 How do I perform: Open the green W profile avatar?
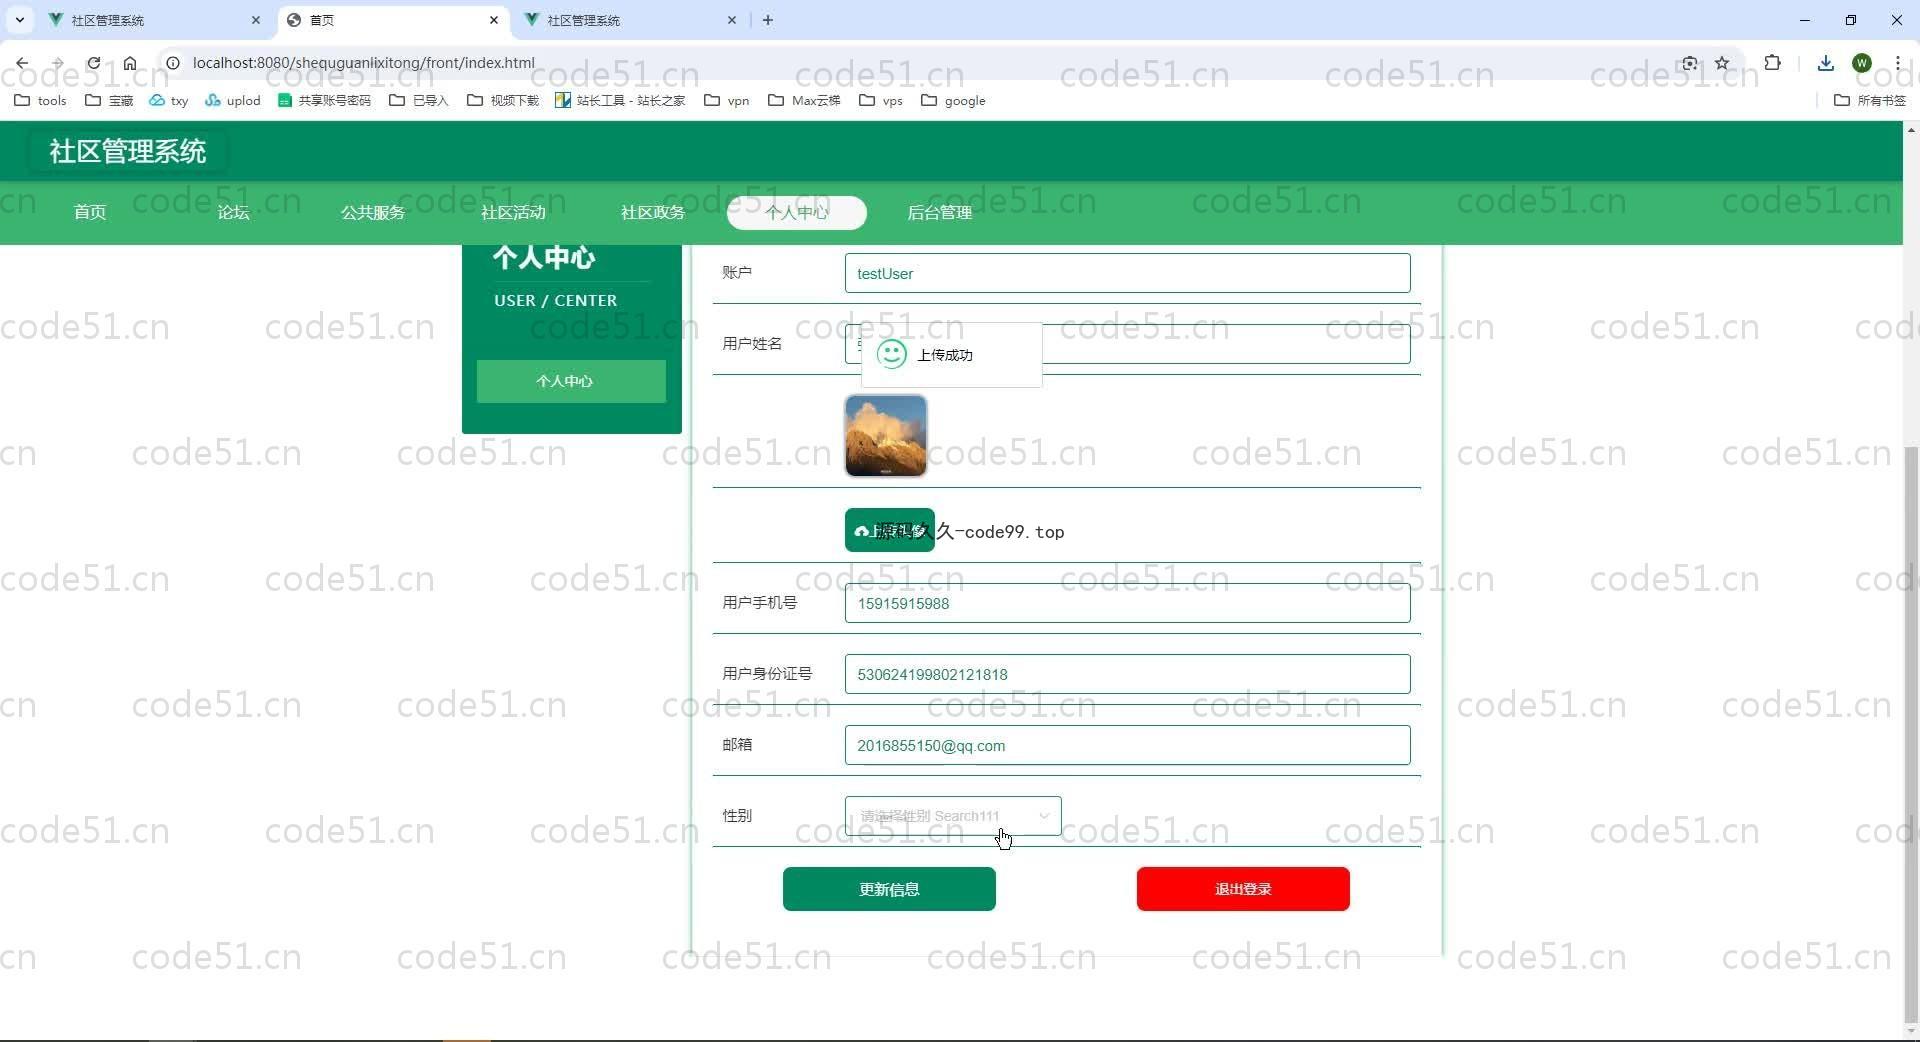(x=1862, y=63)
